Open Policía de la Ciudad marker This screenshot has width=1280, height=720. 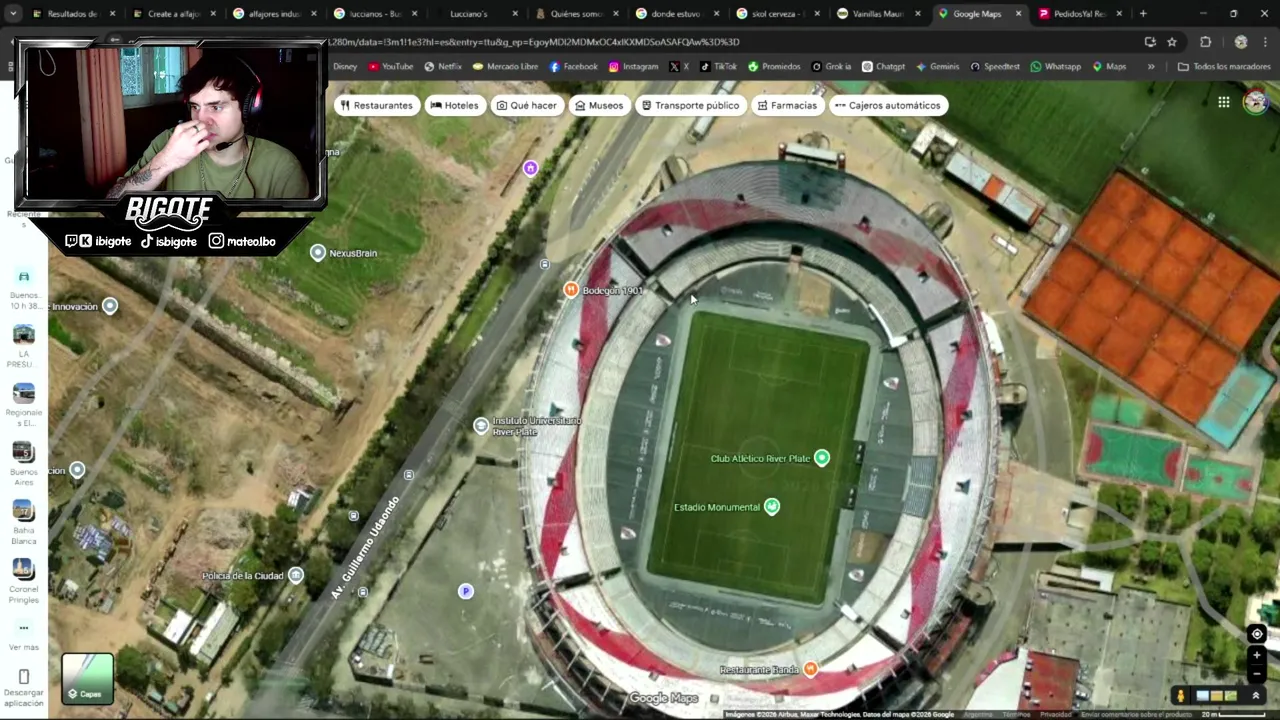pos(295,576)
